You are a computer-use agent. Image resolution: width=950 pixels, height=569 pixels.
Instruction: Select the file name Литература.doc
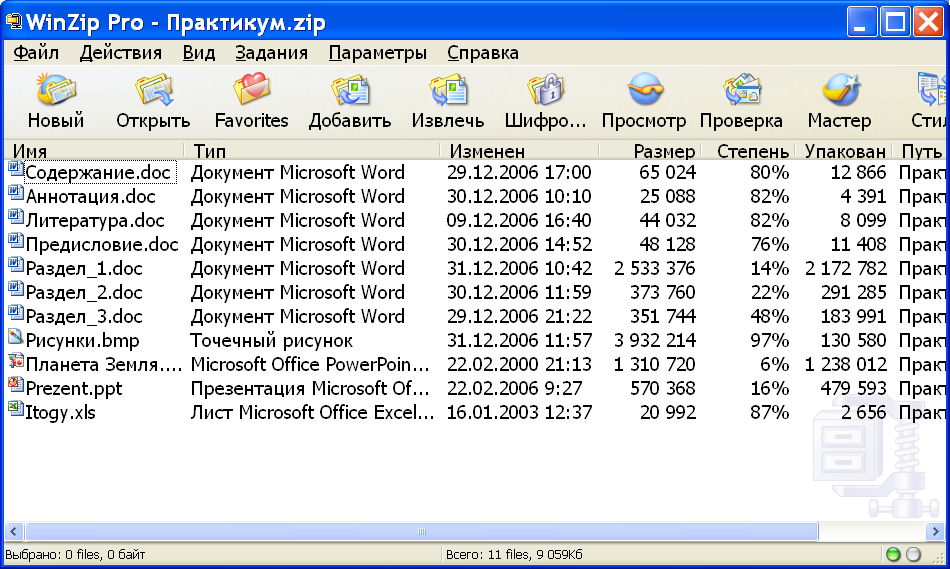95,221
